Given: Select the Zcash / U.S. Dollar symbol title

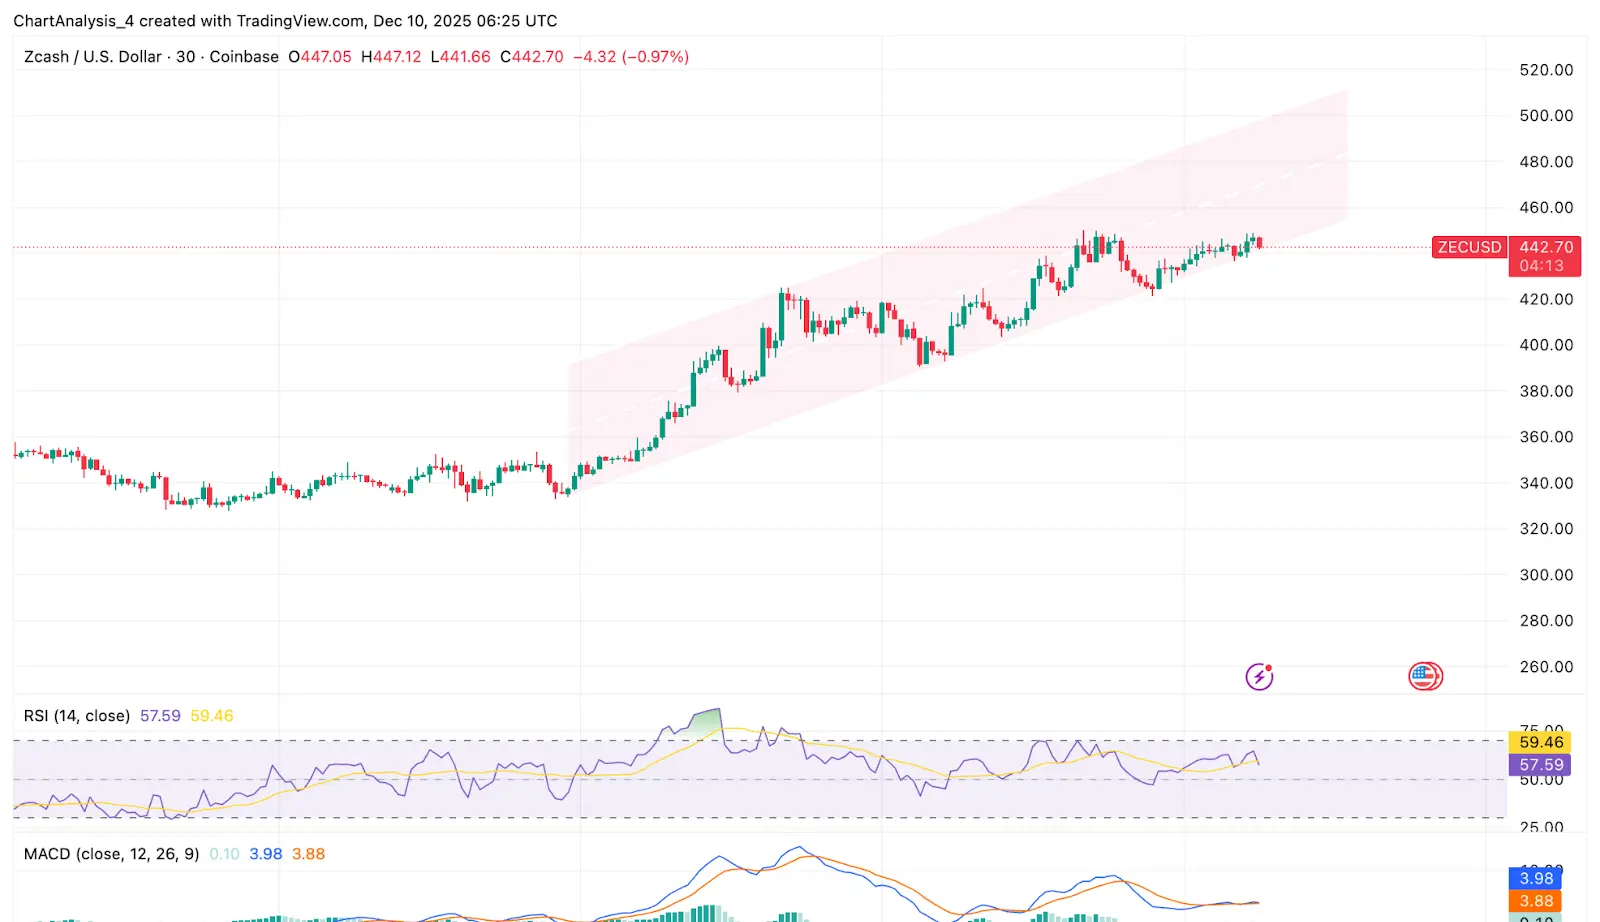Looking at the screenshot, I should coord(93,57).
